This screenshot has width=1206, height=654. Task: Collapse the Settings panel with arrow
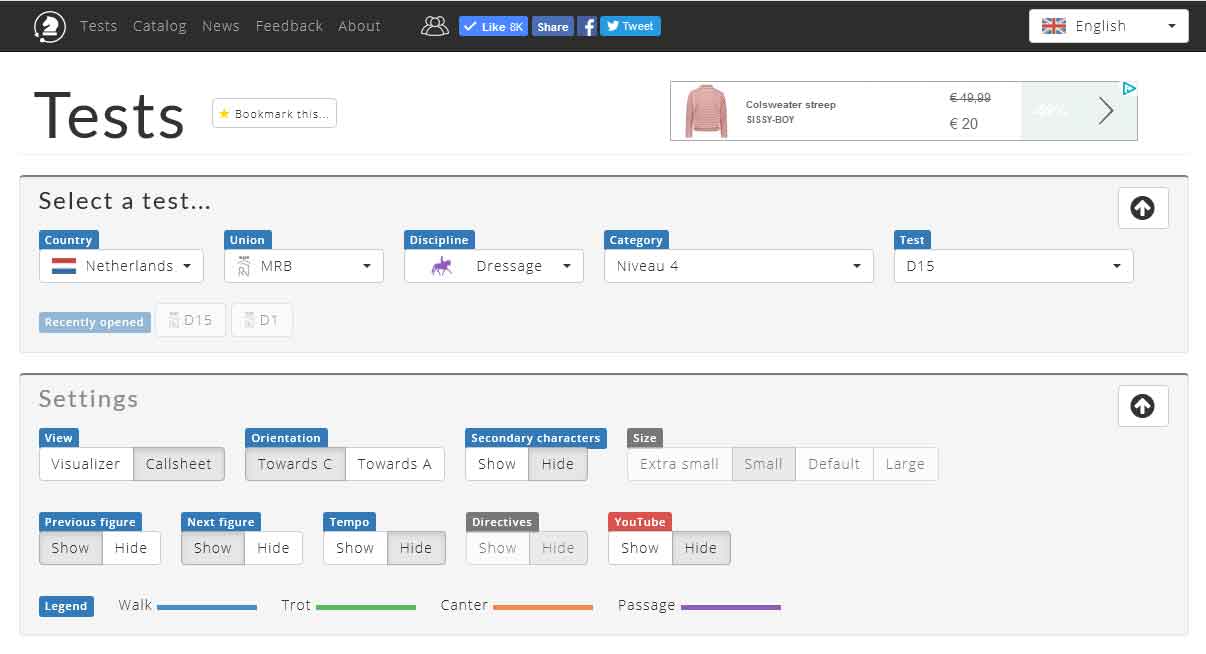pos(1142,406)
